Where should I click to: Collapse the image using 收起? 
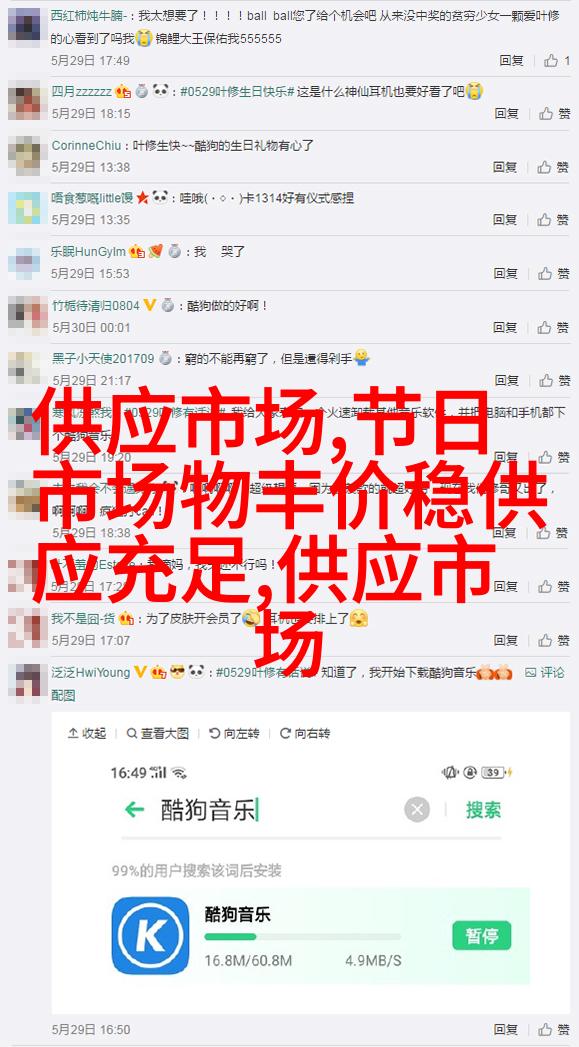(86, 733)
